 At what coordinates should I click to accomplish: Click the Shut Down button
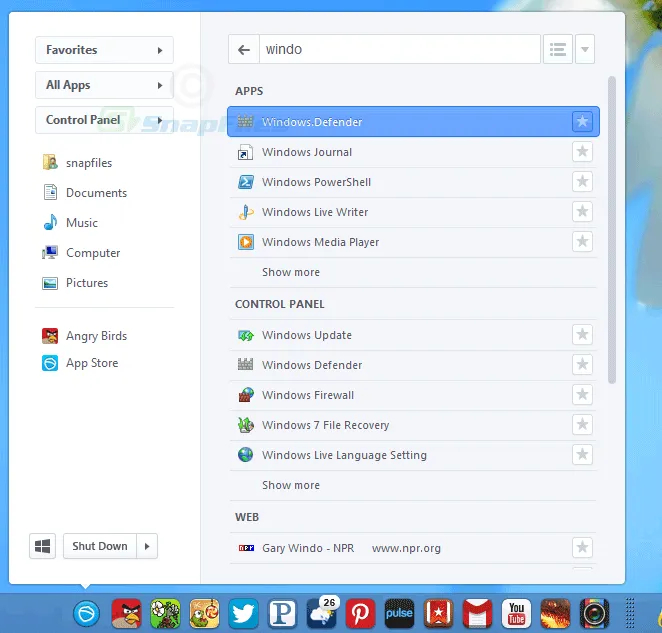pyautogui.click(x=100, y=546)
